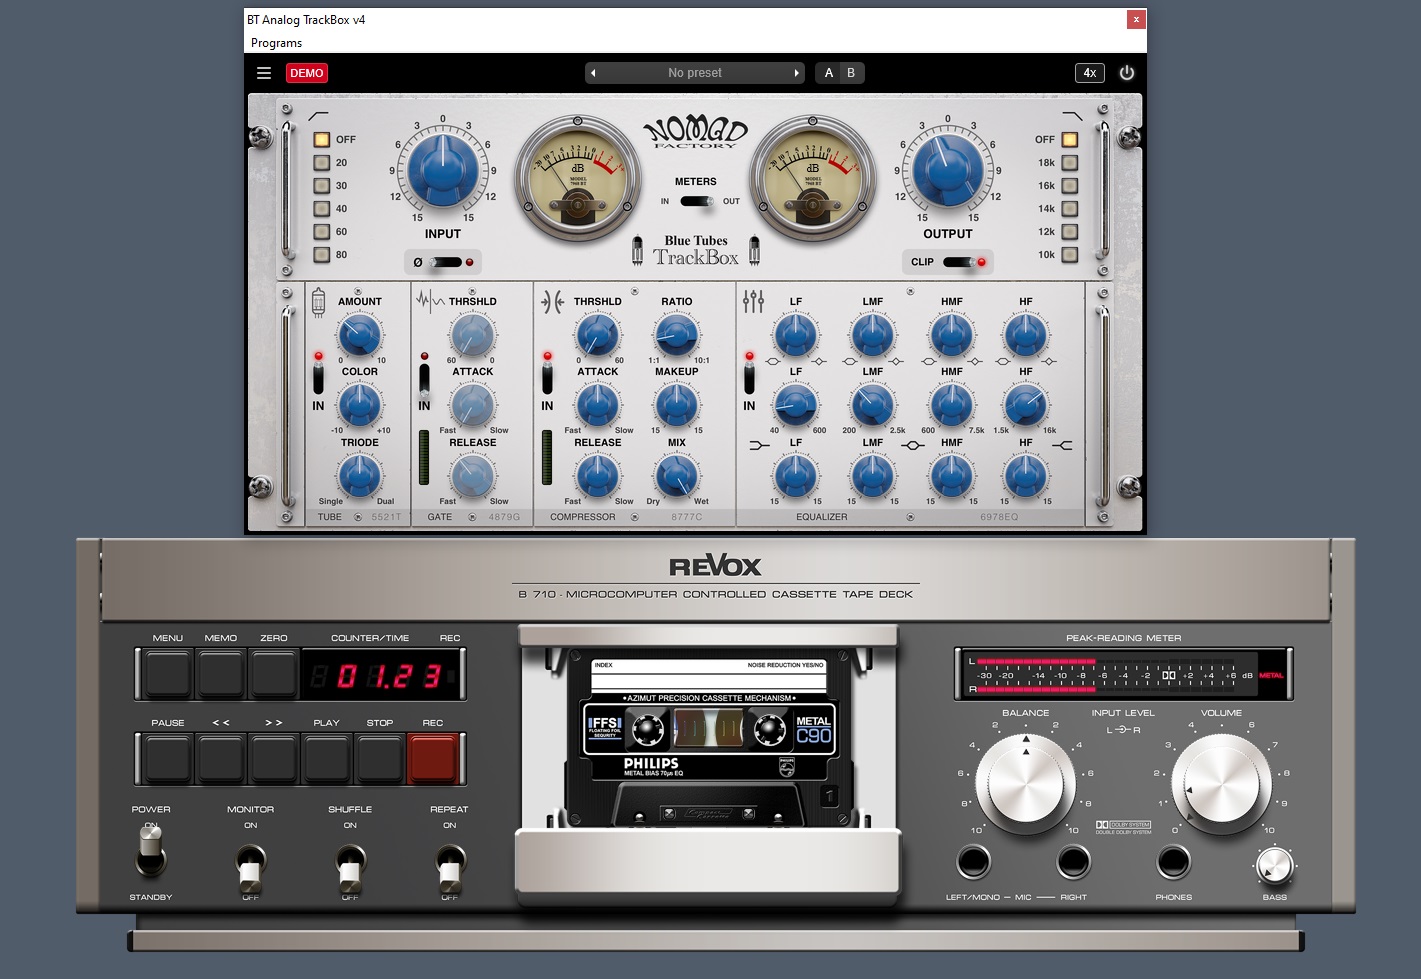This screenshot has width=1421, height=979.
Task: Click the 4x oversampling button
Action: (1090, 73)
